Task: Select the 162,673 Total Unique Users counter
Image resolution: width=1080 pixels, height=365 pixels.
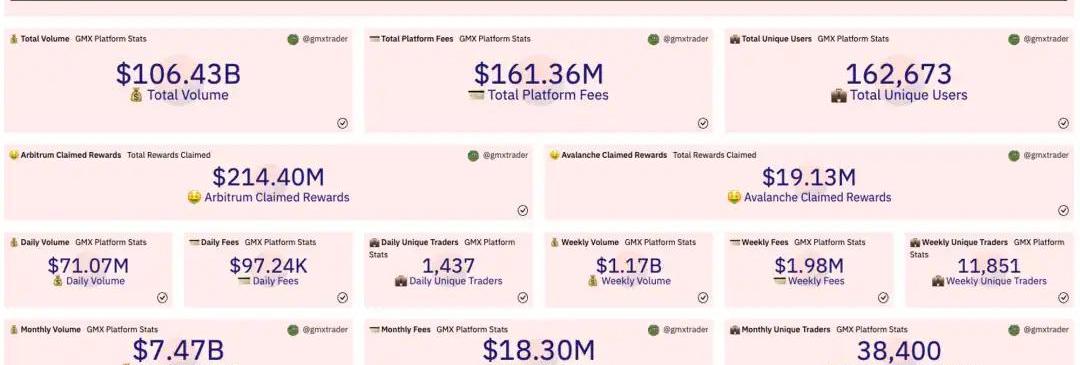Action: pos(899,74)
